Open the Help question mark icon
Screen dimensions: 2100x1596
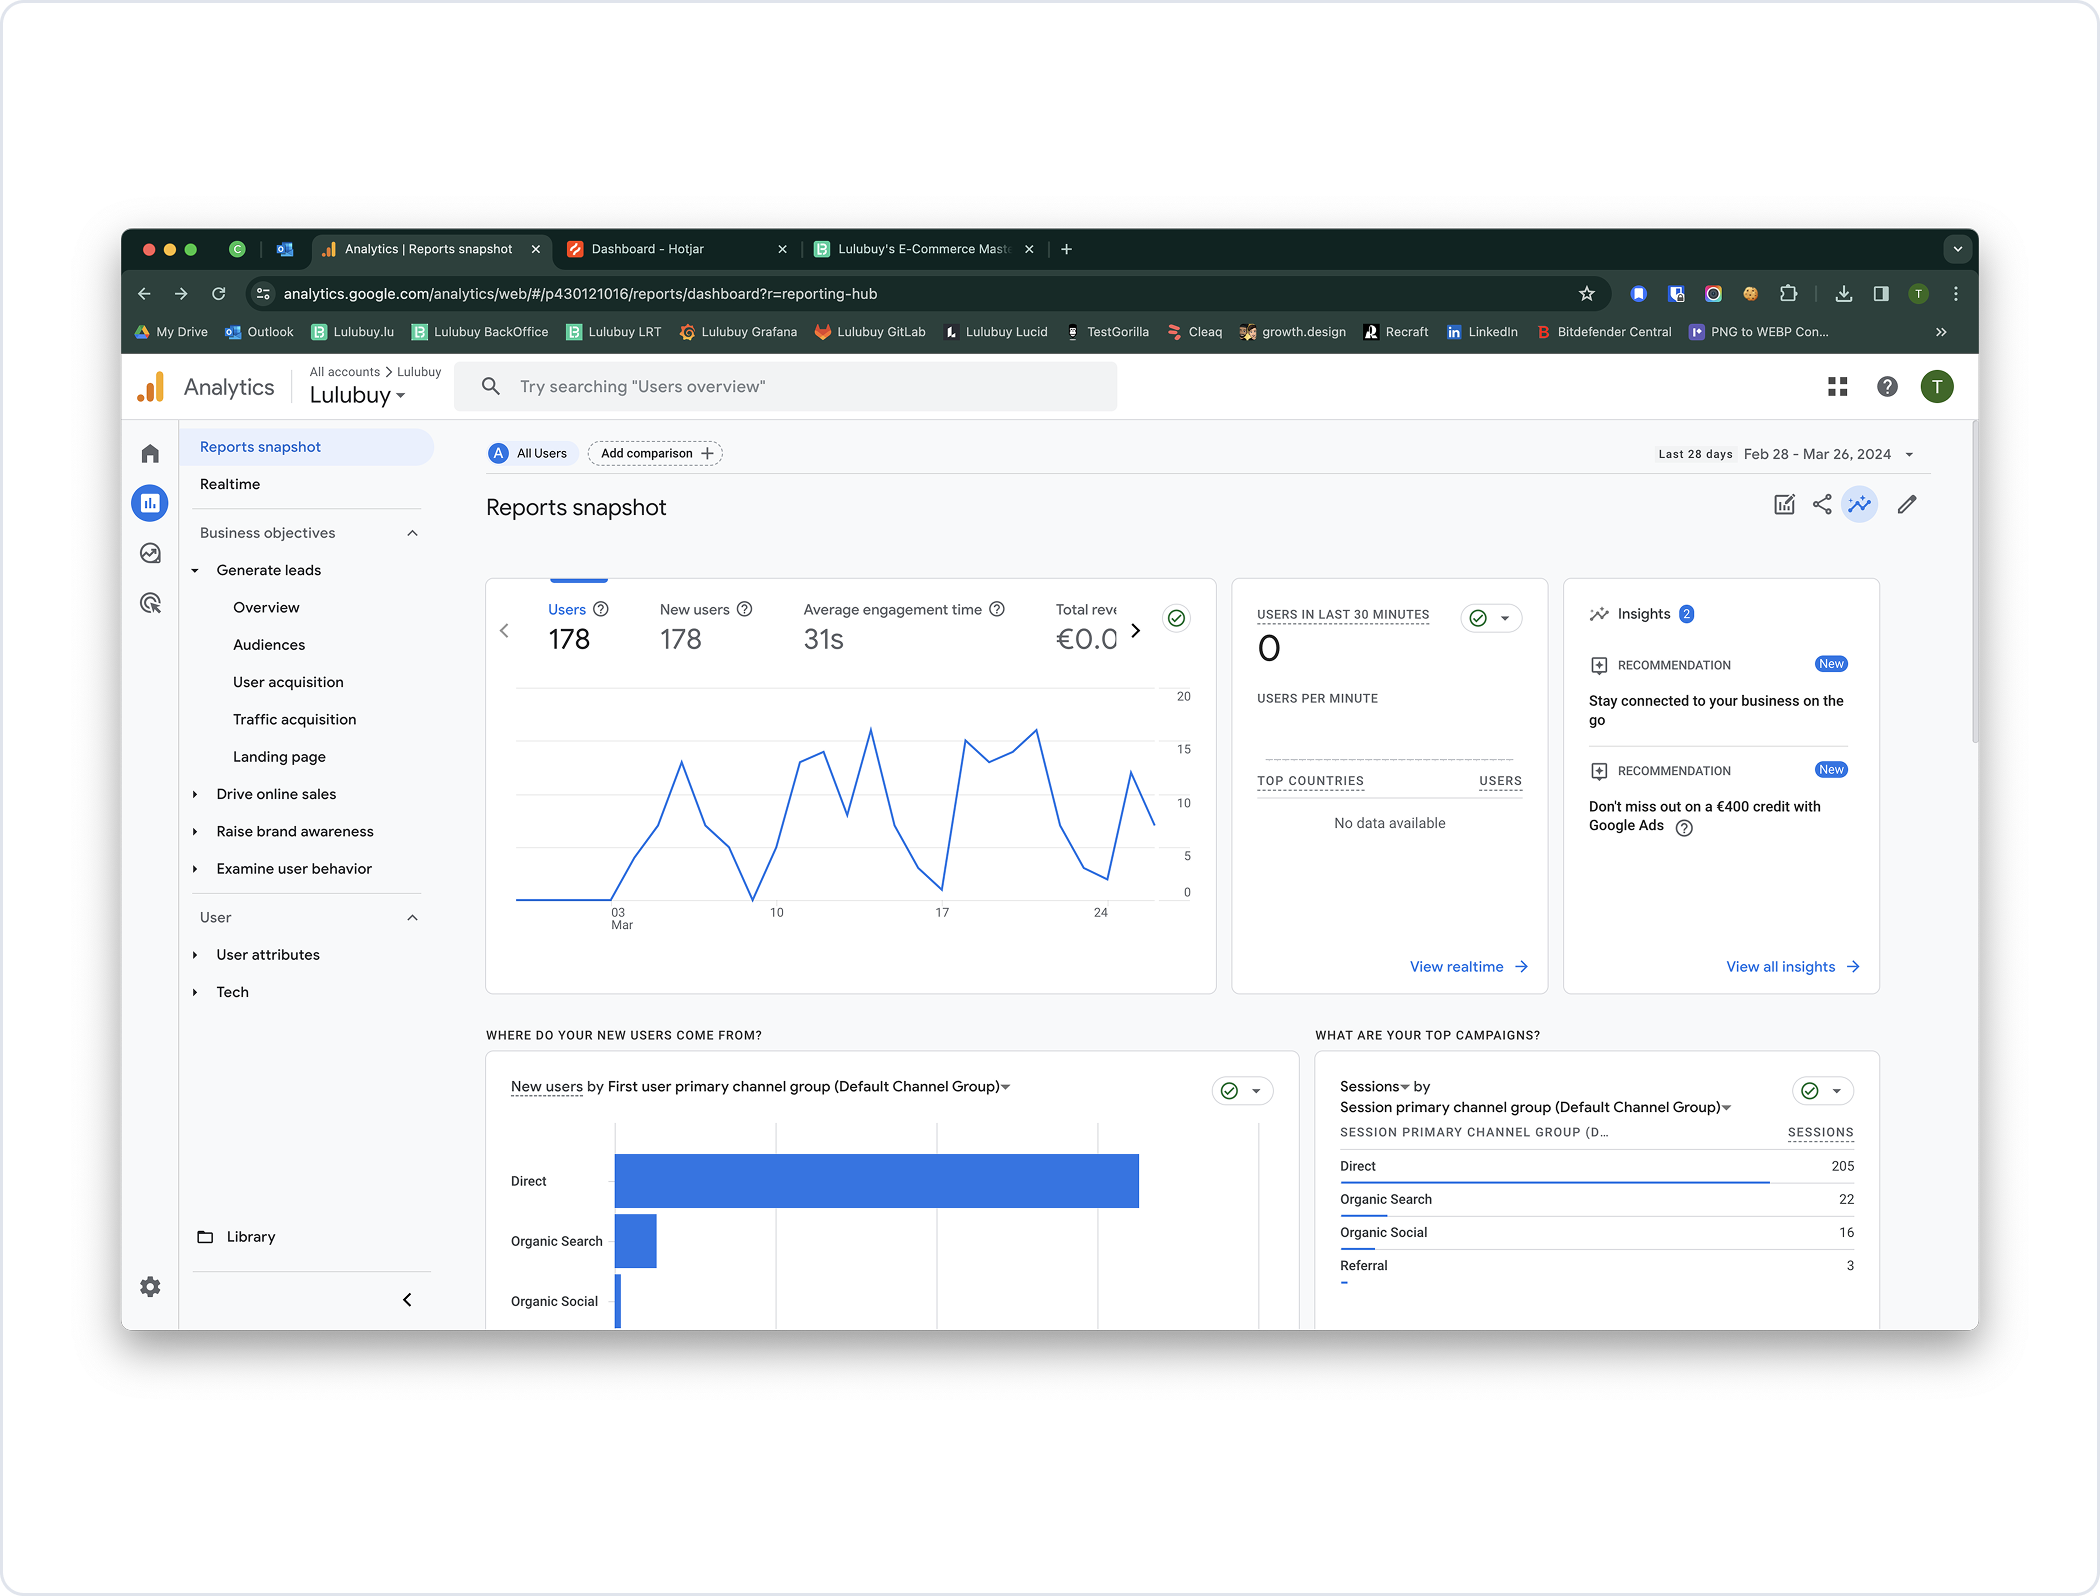point(1887,387)
